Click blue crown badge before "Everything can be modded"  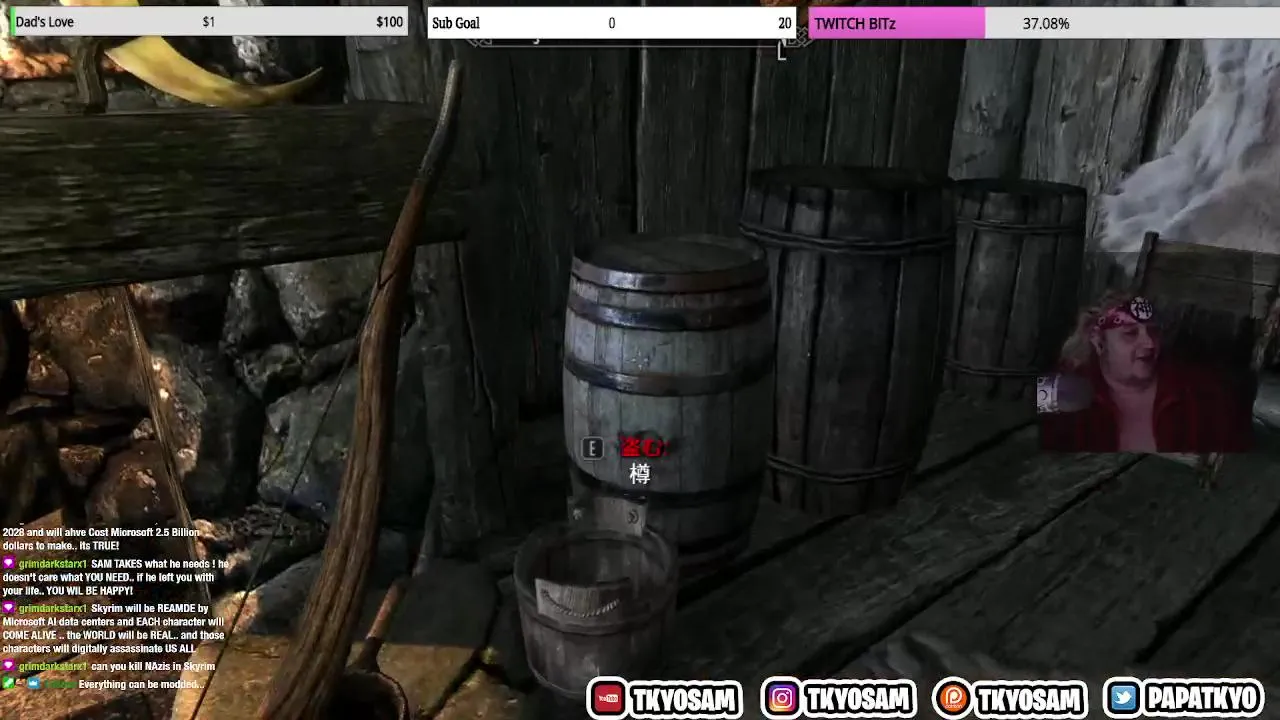click(33, 684)
